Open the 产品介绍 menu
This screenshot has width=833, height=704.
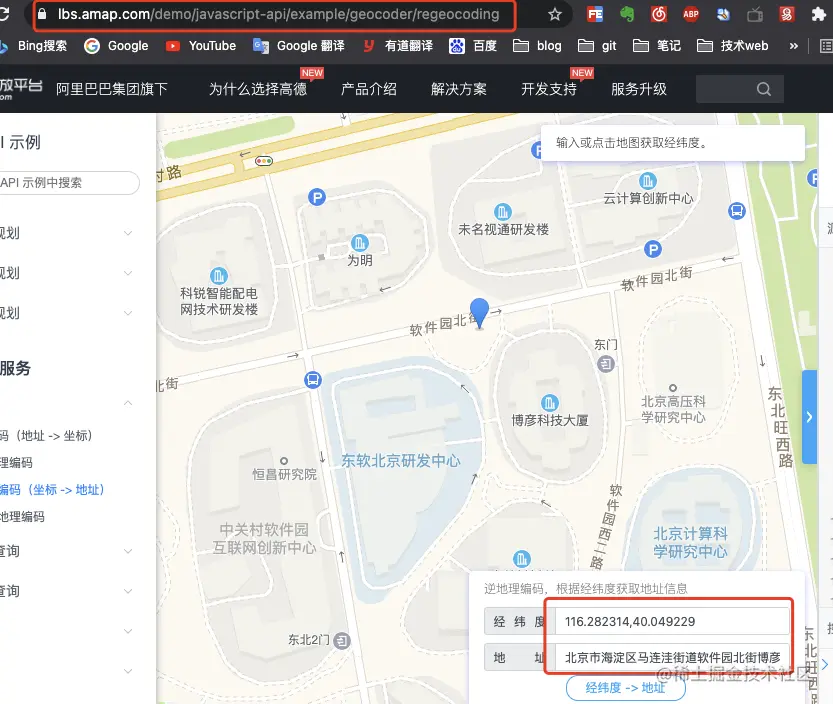click(x=369, y=89)
